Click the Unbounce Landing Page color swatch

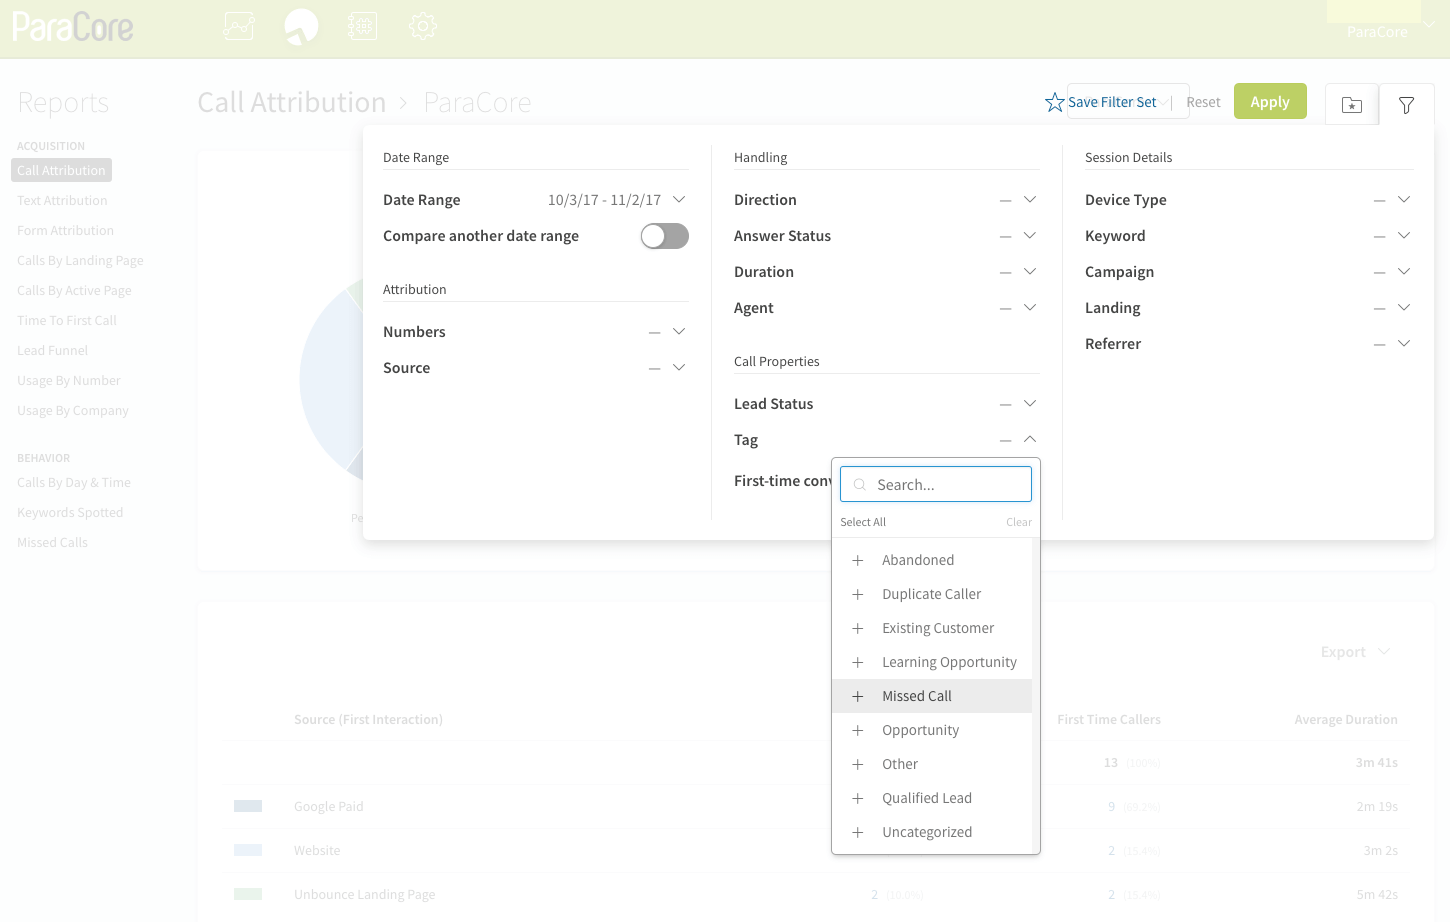[248, 894]
